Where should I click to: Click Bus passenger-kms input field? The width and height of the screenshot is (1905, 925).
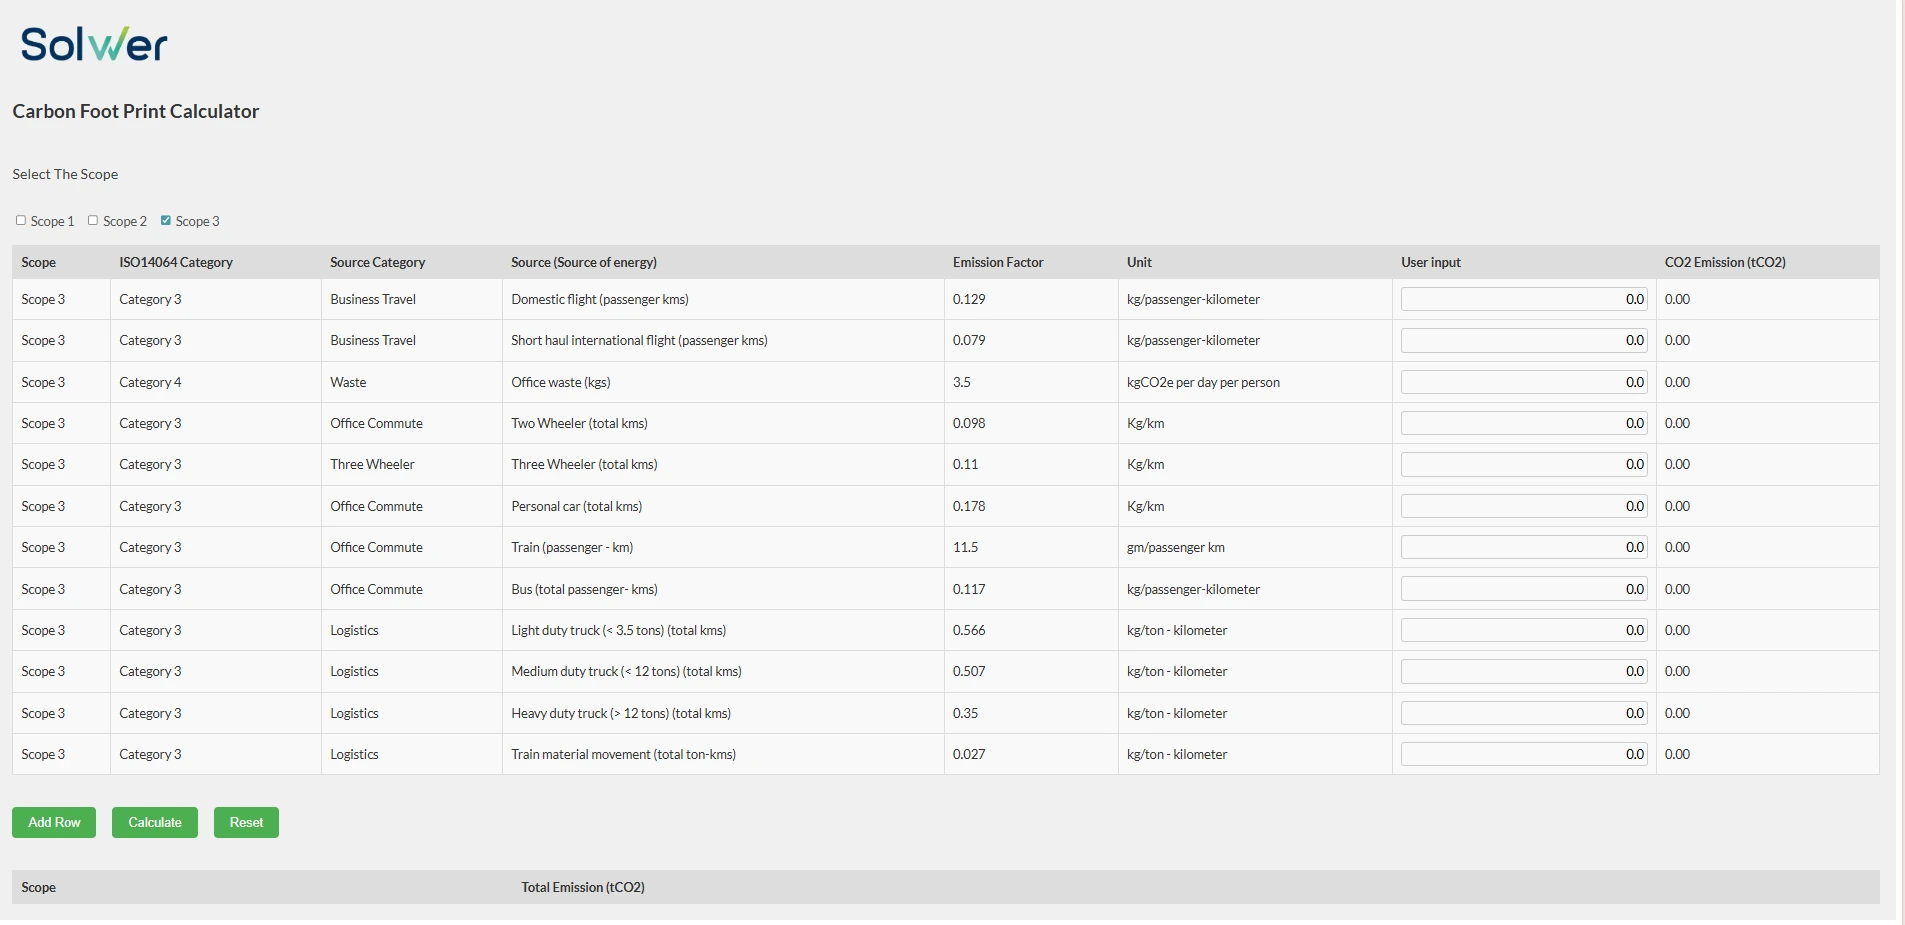click(x=1523, y=590)
